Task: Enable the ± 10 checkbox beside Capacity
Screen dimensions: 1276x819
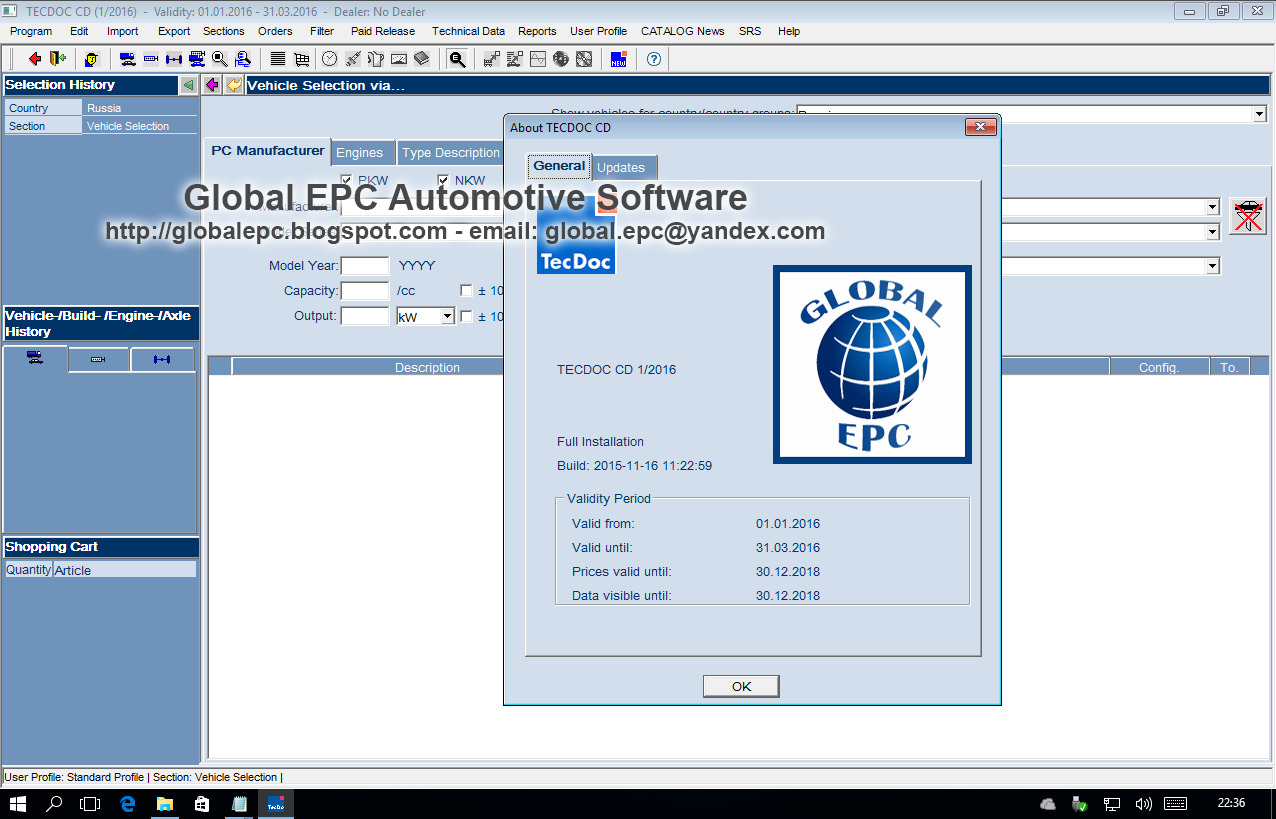Action: (466, 291)
